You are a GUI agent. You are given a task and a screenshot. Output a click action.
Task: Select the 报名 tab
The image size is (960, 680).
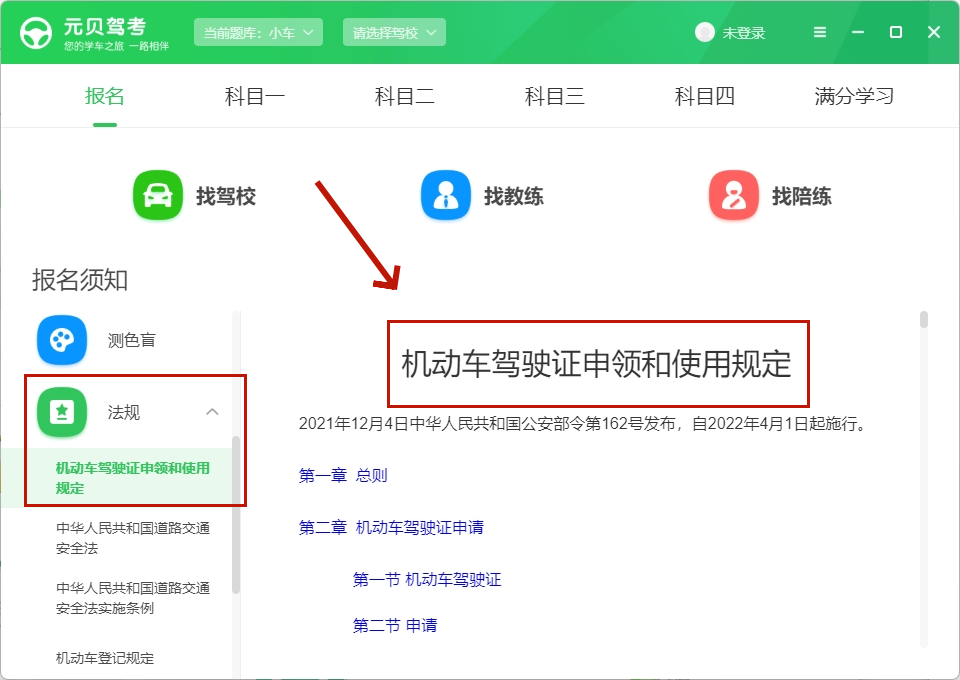point(105,96)
